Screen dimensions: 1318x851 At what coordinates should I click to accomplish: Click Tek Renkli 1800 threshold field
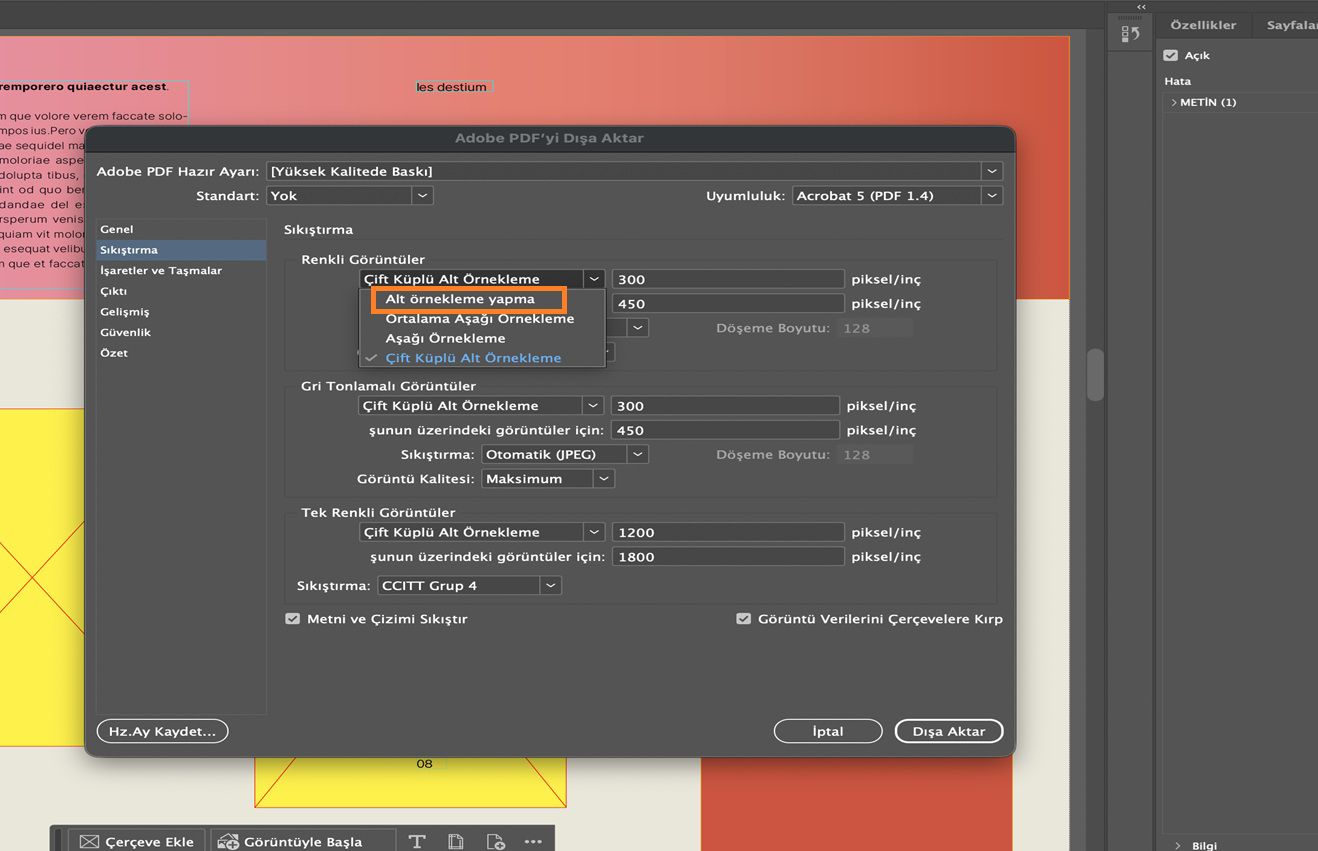[728, 557]
